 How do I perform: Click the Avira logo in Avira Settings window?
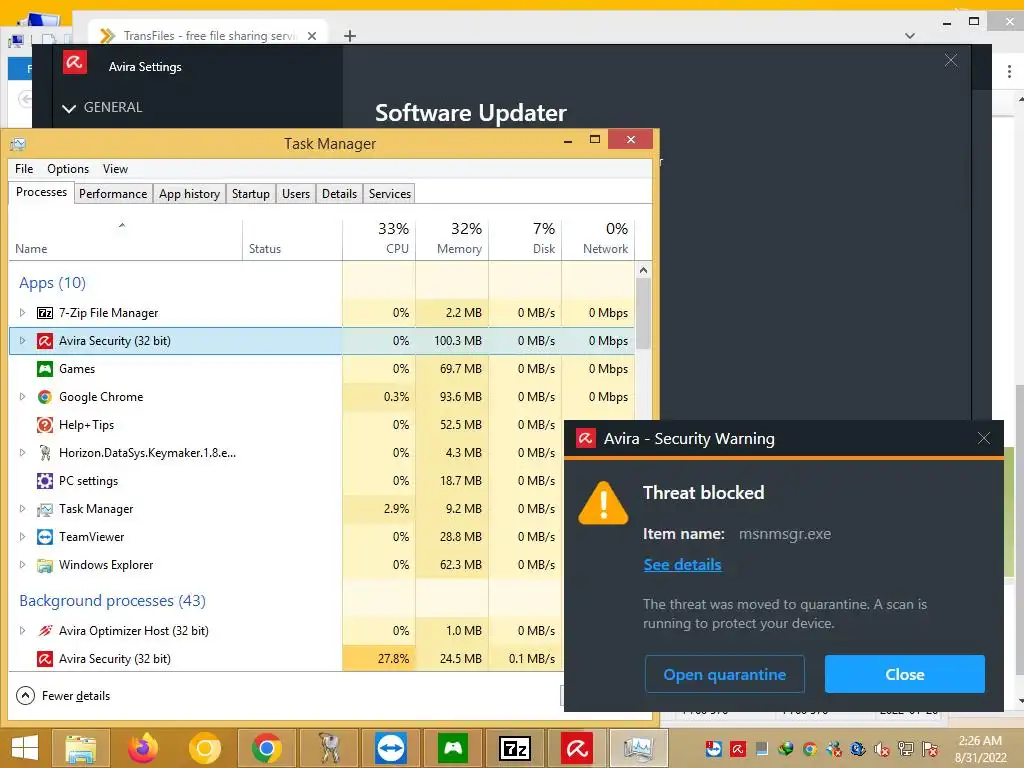(x=74, y=63)
